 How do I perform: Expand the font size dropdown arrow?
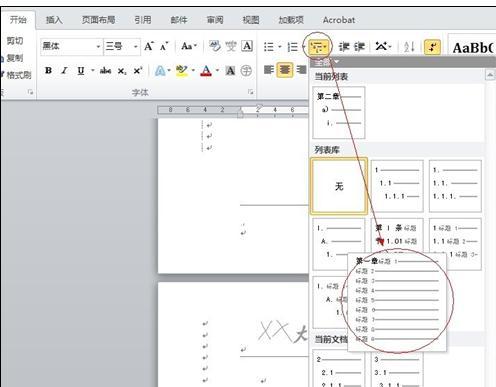pos(136,46)
